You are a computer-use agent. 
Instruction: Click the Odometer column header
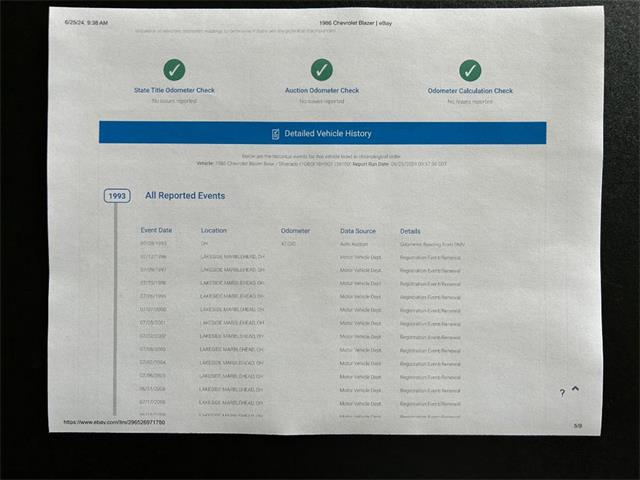click(x=295, y=231)
